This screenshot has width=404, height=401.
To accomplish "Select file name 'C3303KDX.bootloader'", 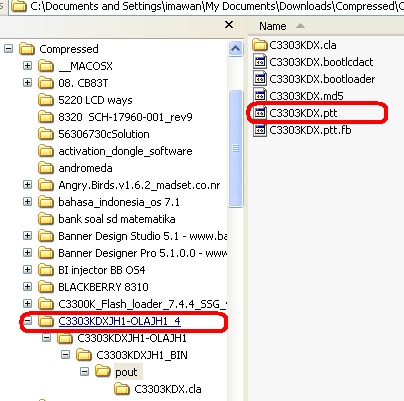I will (322, 79).
